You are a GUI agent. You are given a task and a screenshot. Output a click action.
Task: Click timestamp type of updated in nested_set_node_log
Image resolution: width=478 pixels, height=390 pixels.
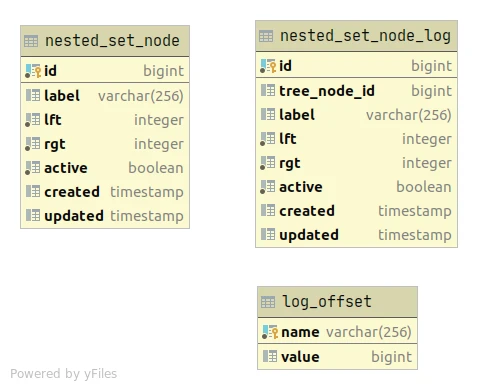click(x=415, y=235)
